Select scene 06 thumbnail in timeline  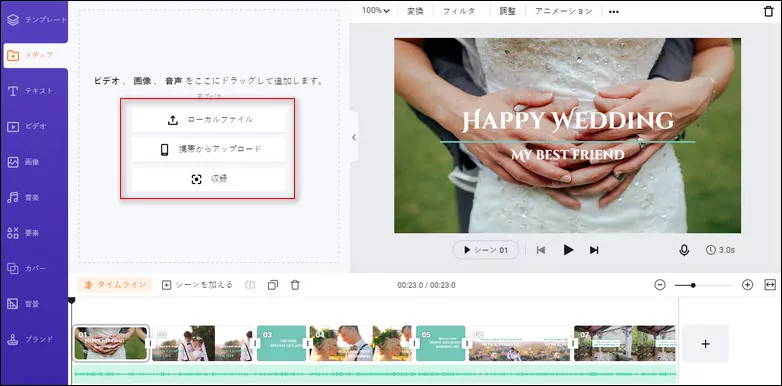[520, 343]
